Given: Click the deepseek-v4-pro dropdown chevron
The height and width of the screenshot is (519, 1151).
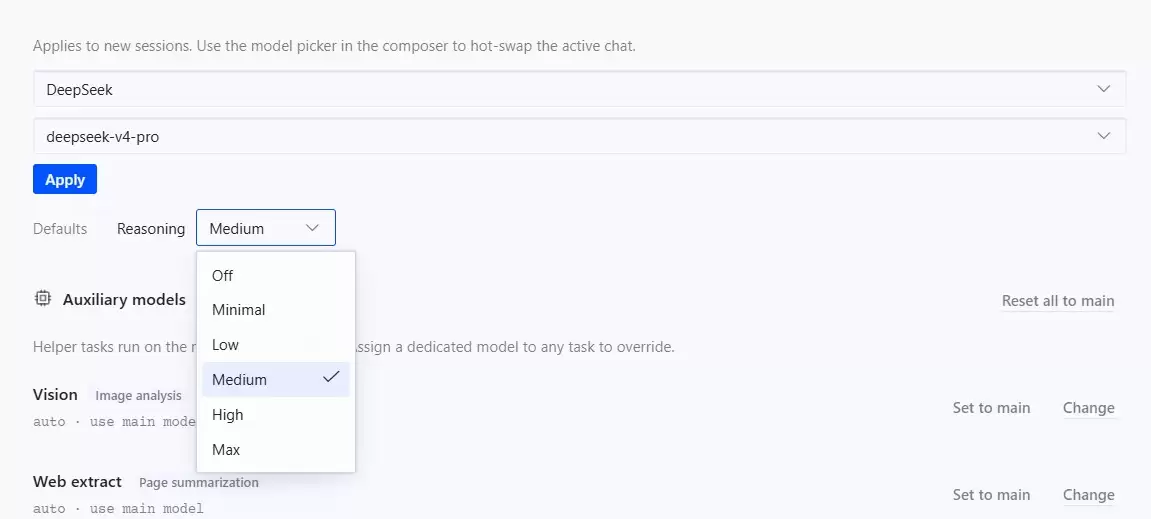Looking at the screenshot, I should point(1103,136).
